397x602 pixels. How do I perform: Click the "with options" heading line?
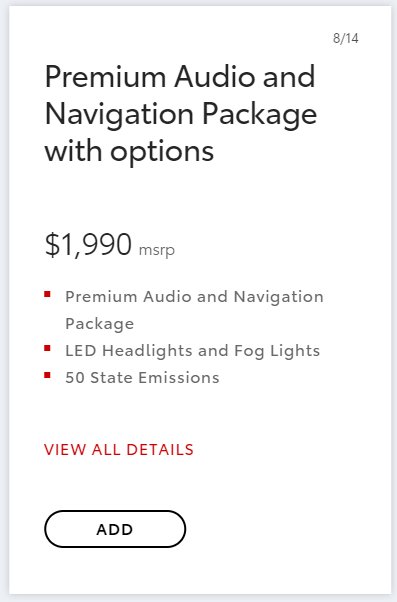(x=129, y=152)
